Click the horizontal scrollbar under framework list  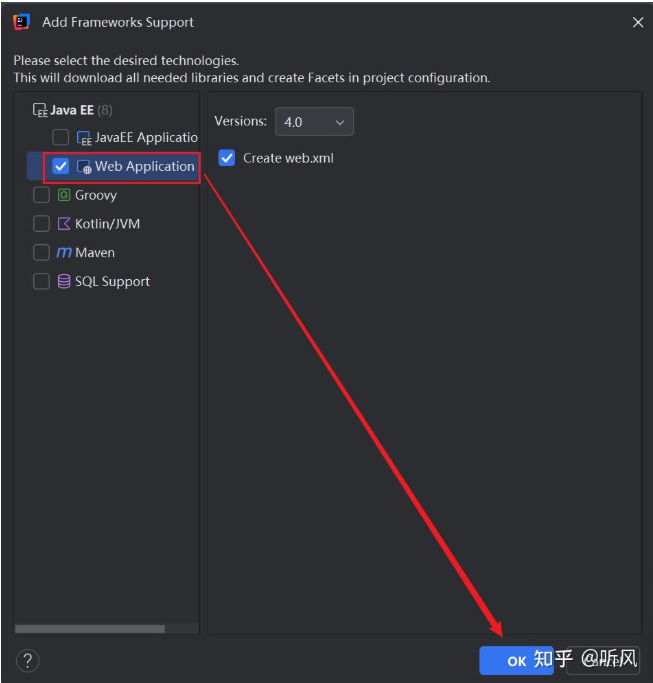(90, 629)
